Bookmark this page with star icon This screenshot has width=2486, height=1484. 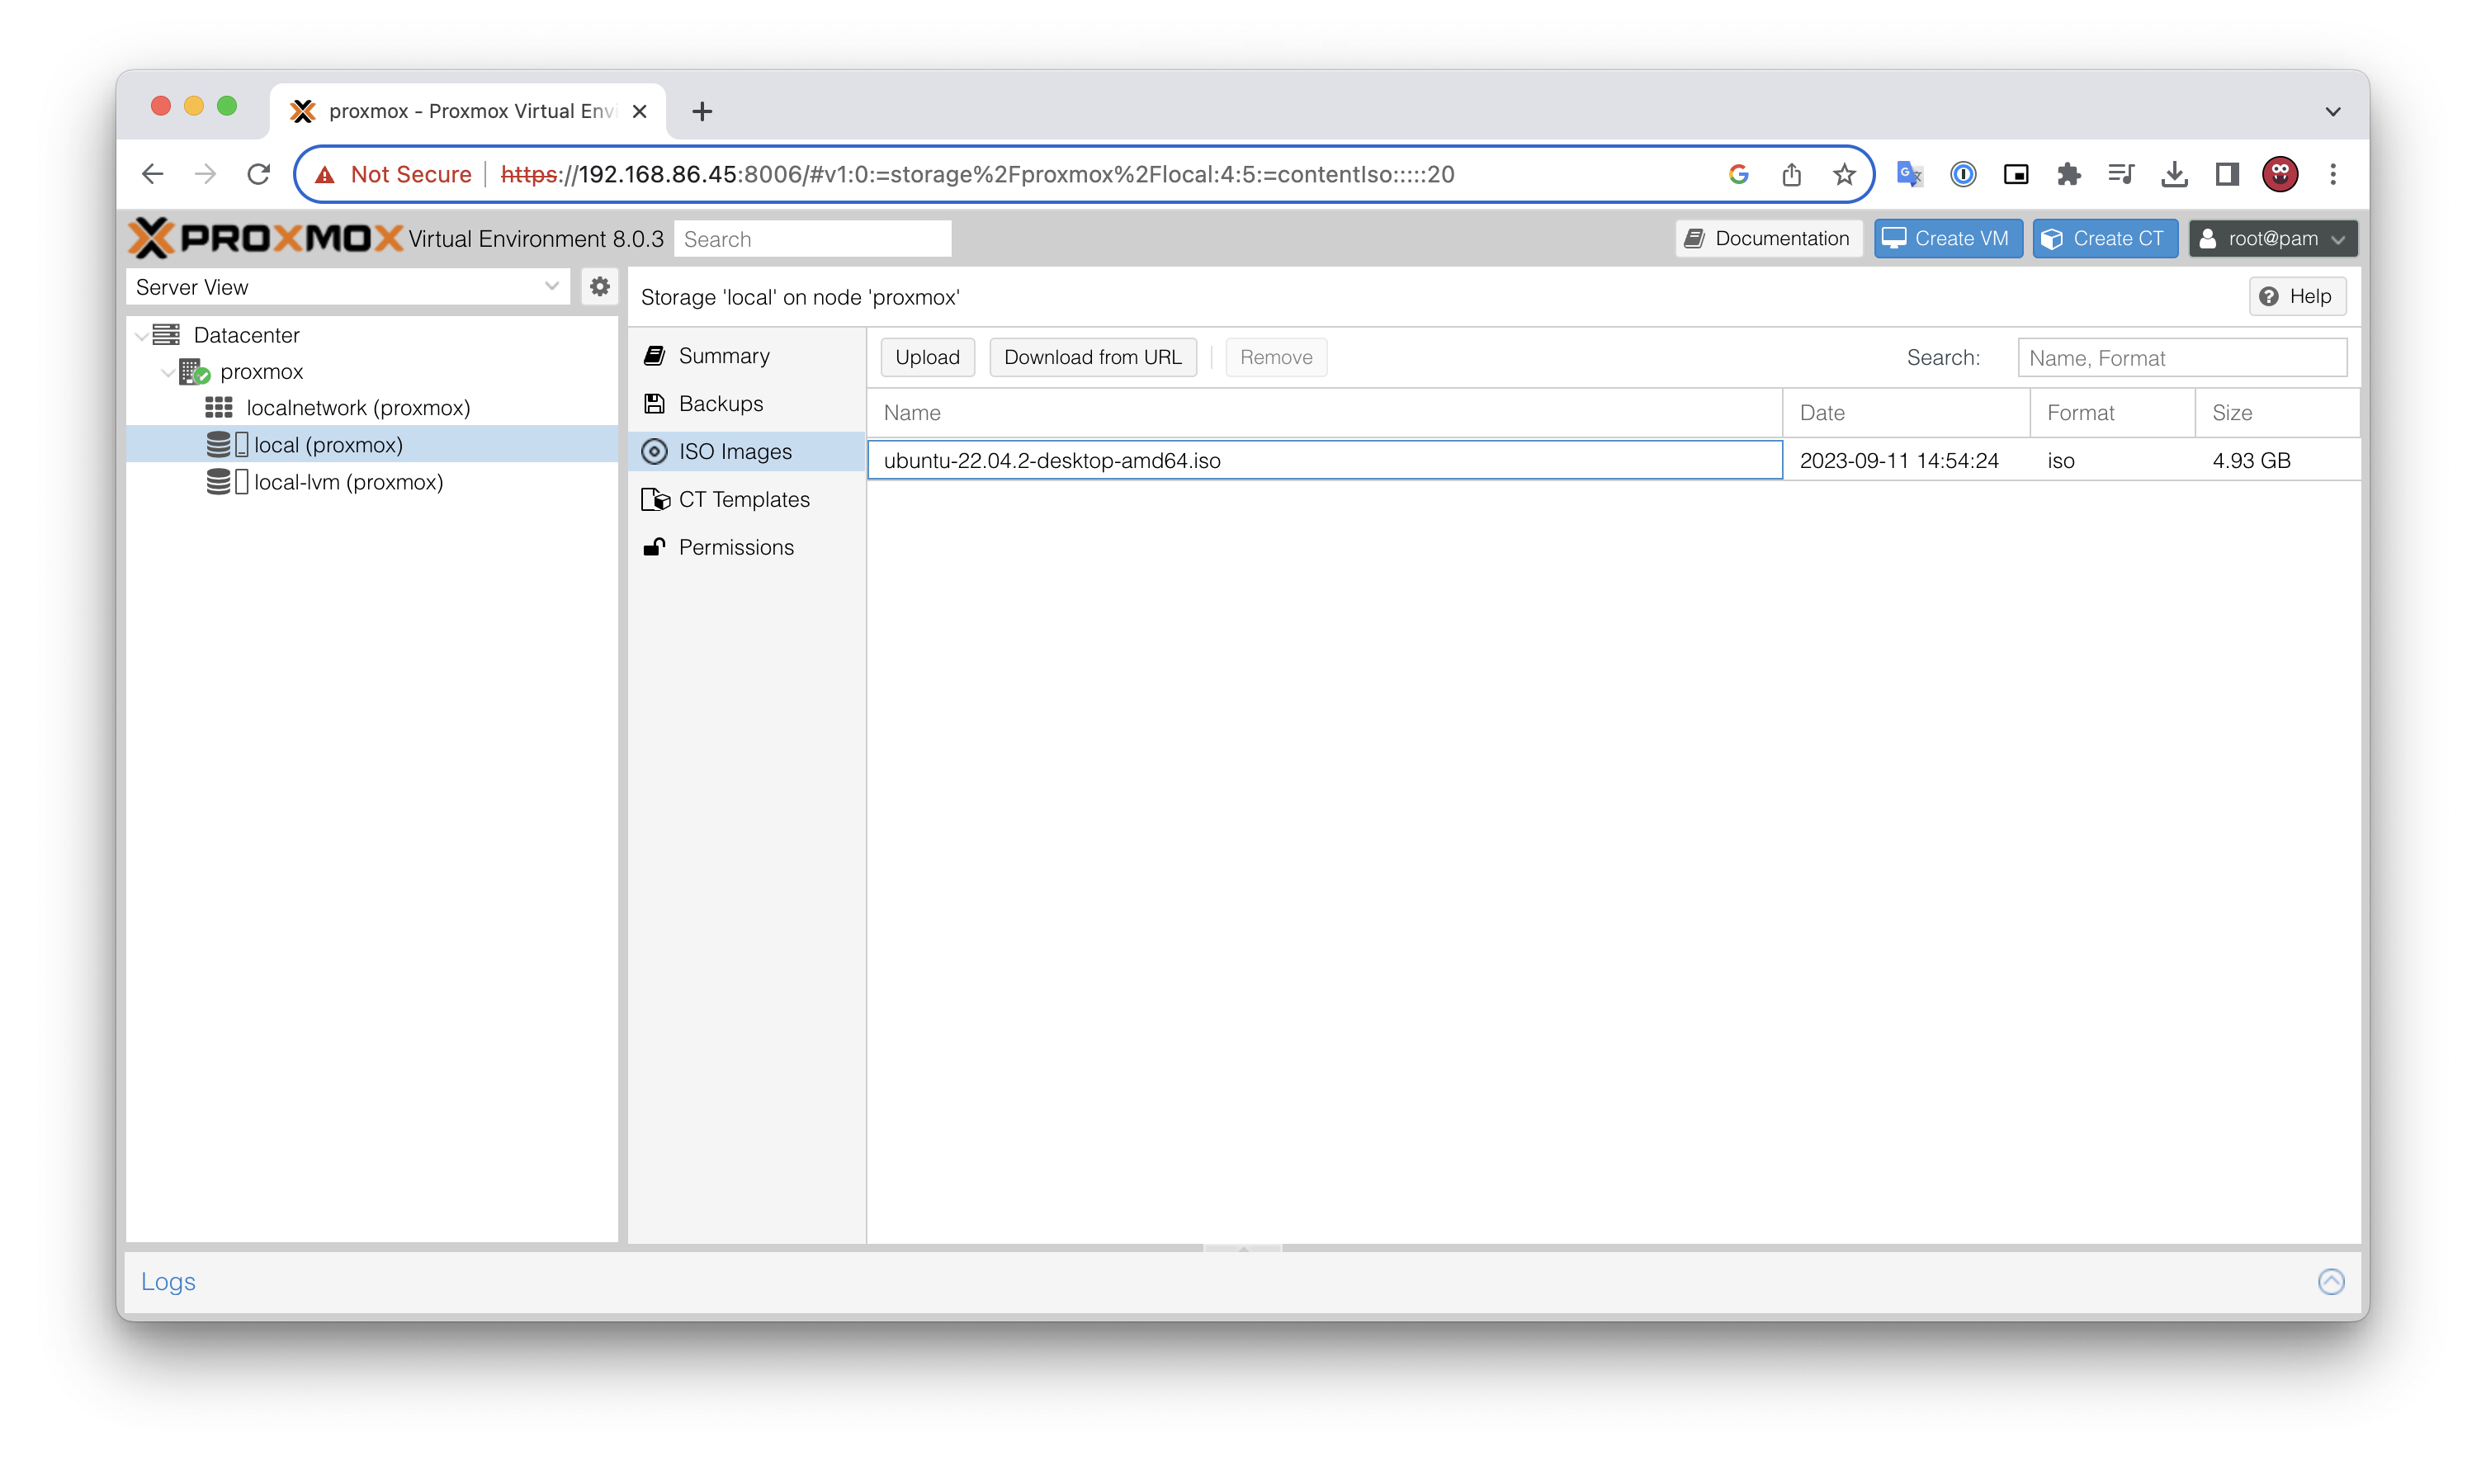click(x=1844, y=175)
